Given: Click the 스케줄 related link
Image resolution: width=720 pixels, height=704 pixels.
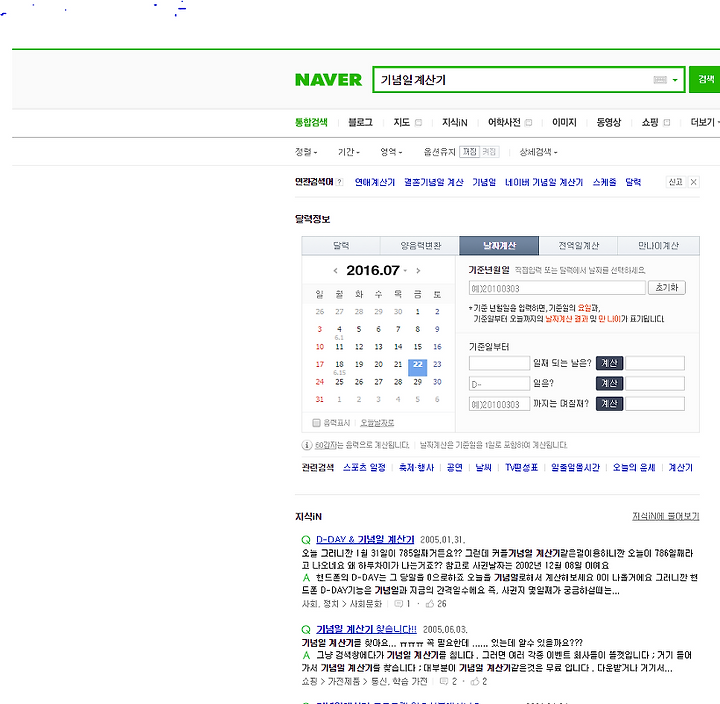Looking at the screenshot, I should (x=604, y=182).
